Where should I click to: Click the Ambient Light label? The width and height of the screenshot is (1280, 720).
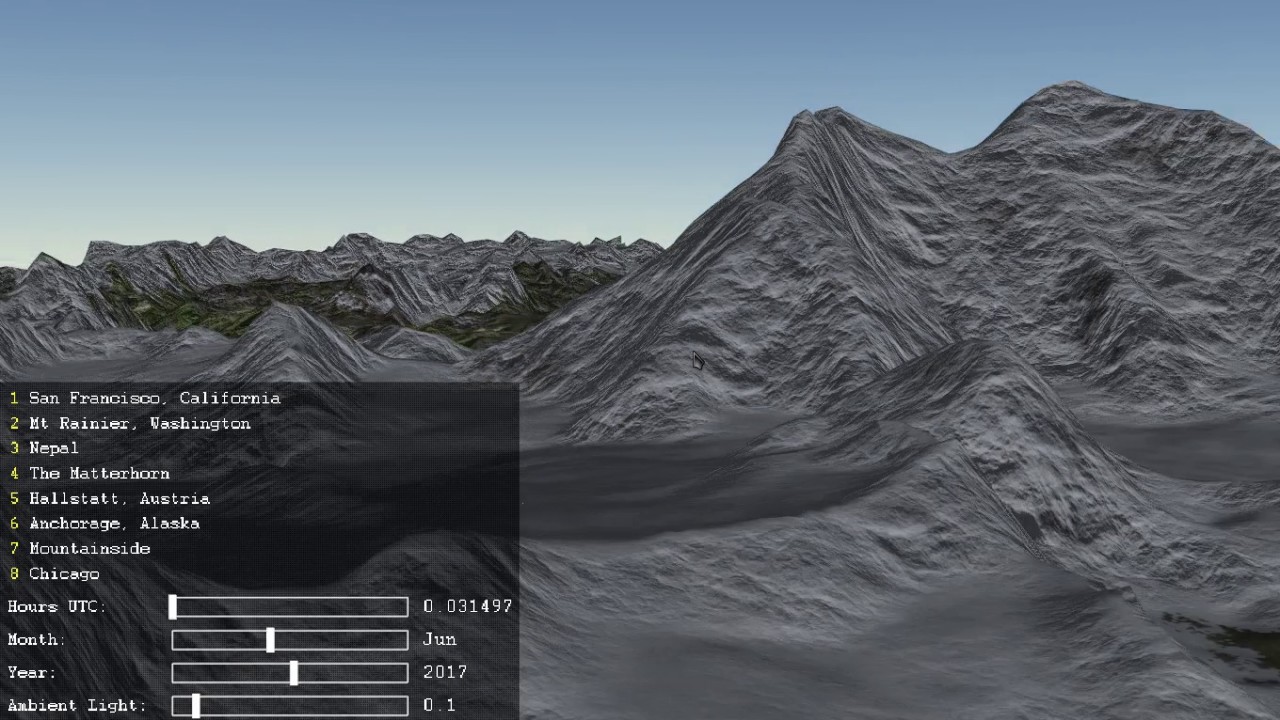click(x=77, y=705)
